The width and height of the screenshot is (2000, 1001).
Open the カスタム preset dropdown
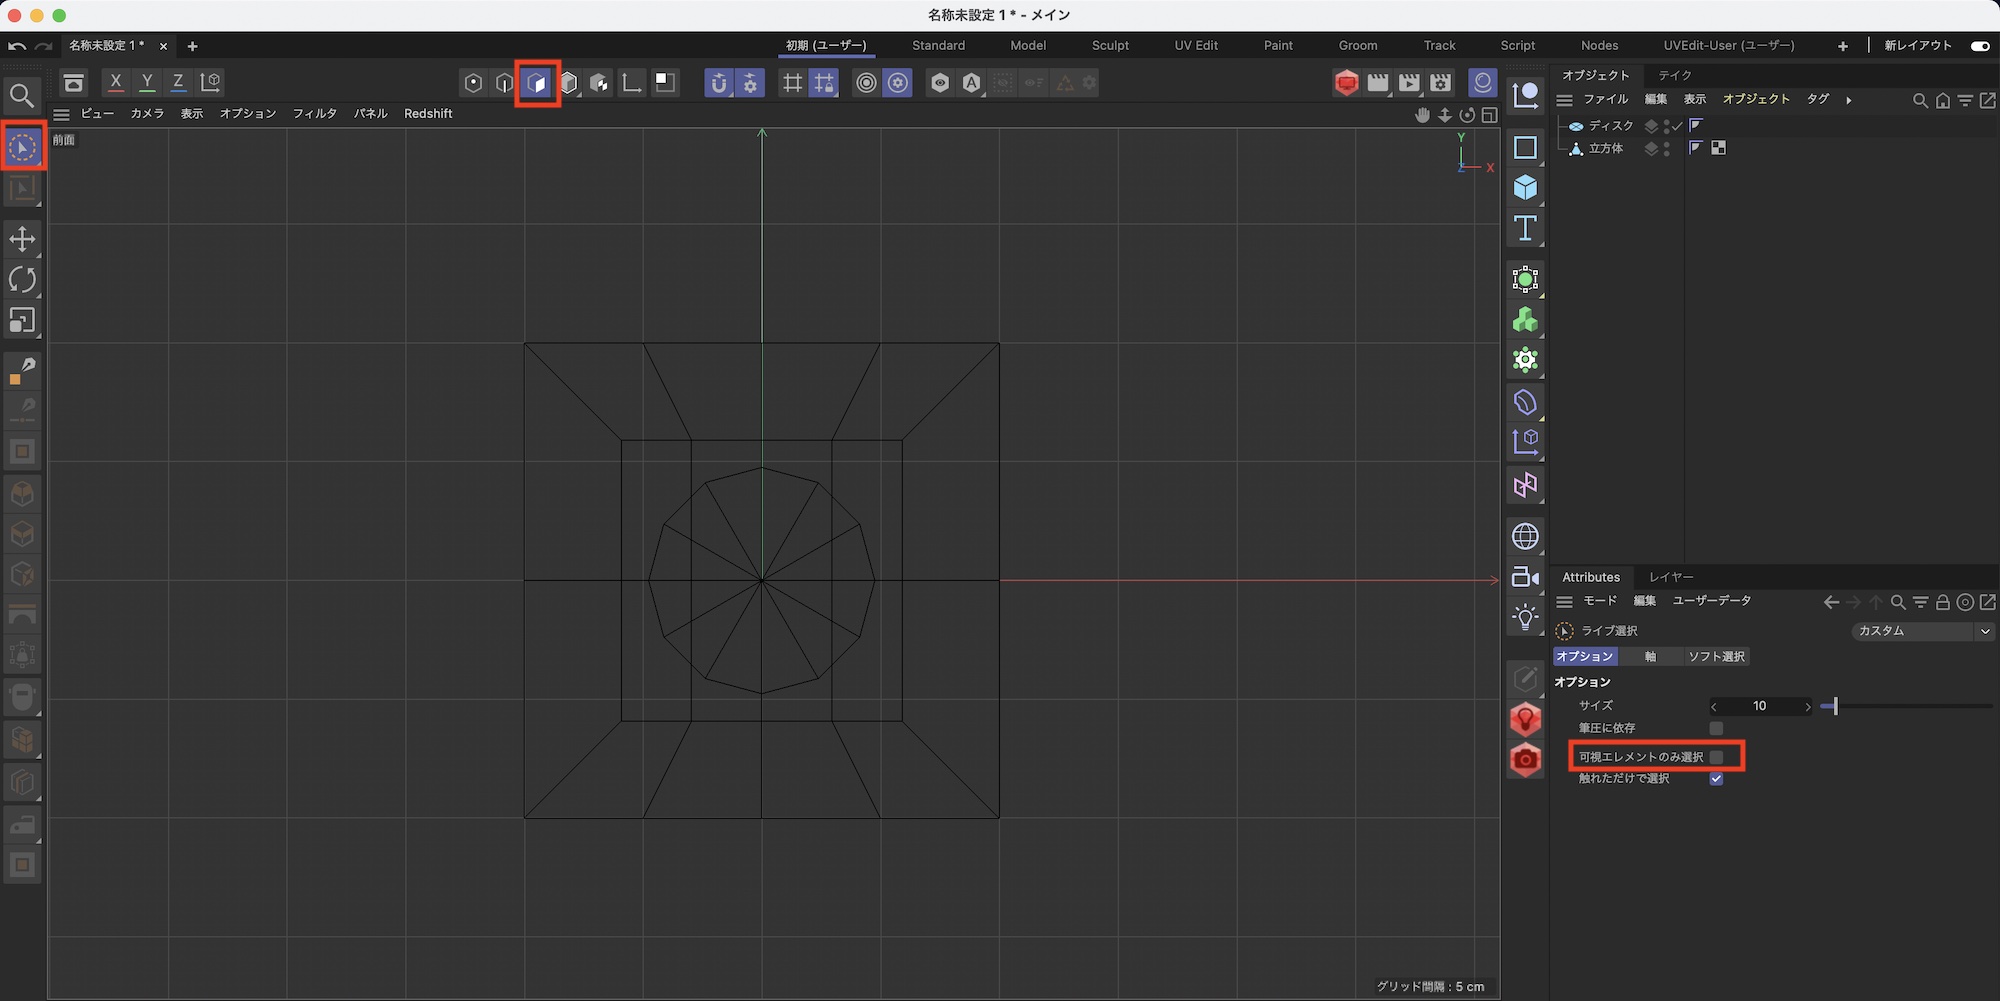pos(1921,631)
